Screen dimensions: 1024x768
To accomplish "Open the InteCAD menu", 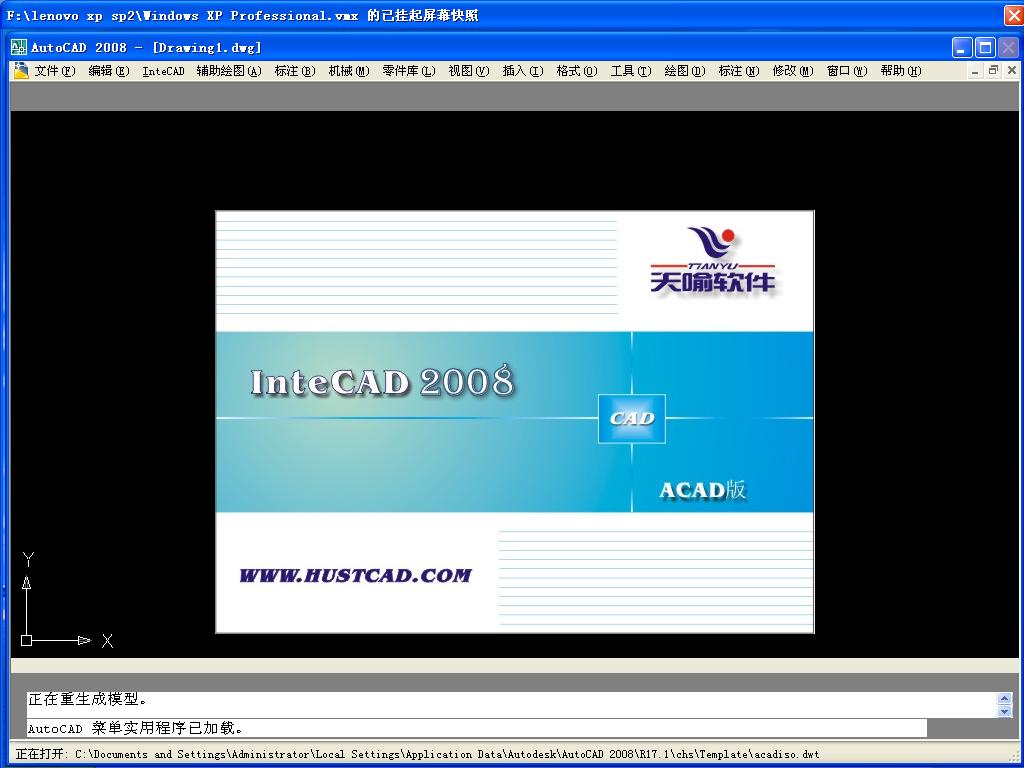I will click(x=163, y=71).
